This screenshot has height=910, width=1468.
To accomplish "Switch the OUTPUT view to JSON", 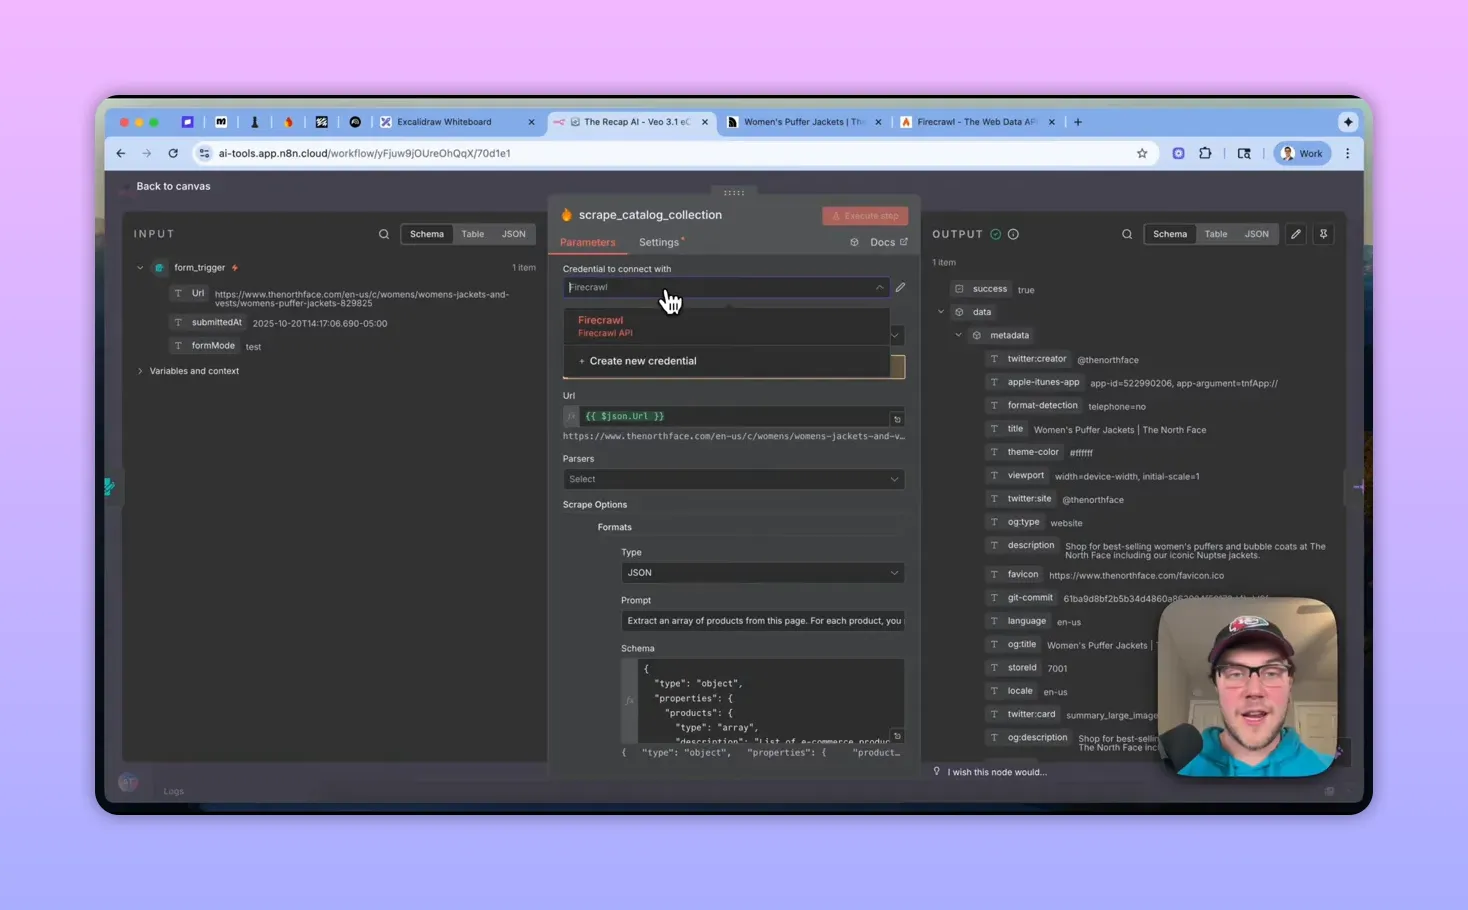I will point(1257,234).
